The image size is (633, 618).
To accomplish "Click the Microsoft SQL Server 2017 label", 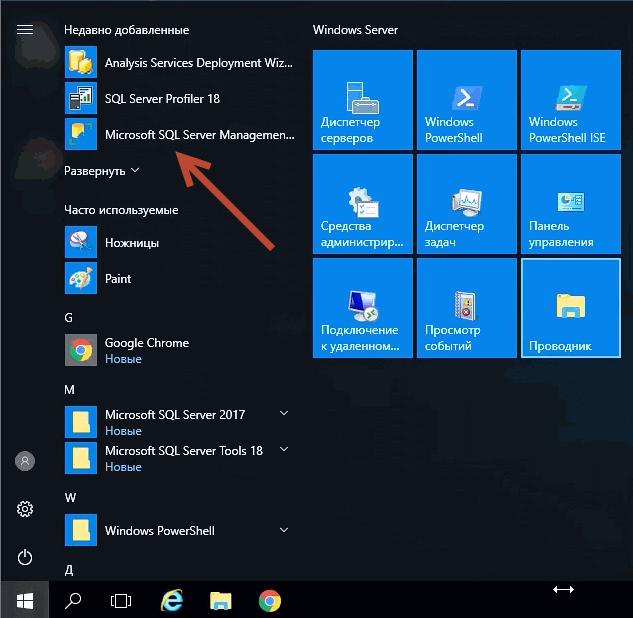I will click(x=175, y=415).
